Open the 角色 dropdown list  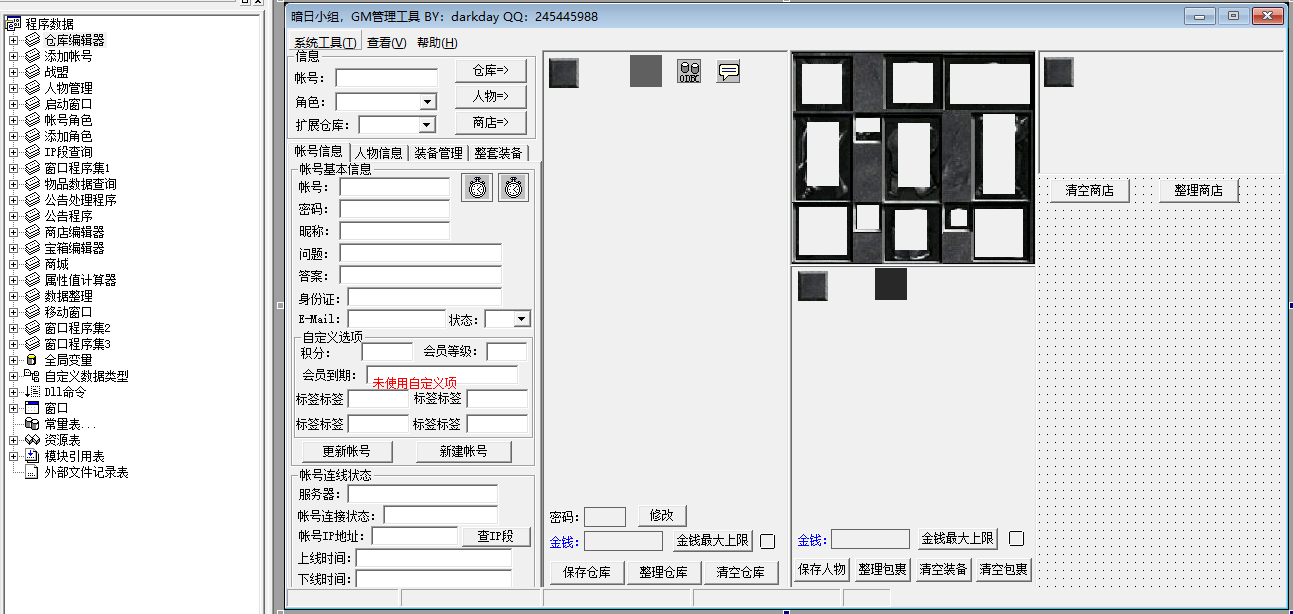427,102
